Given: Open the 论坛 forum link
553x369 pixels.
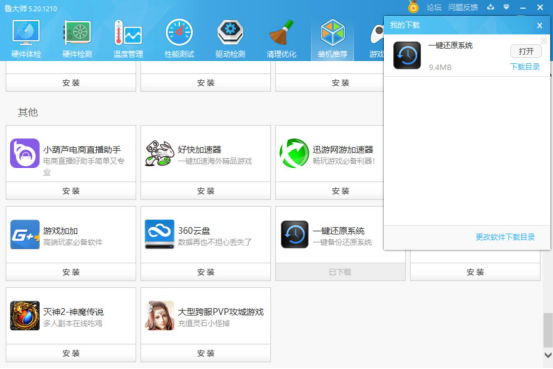Looking at the screenshot, I should pos(434,7).
